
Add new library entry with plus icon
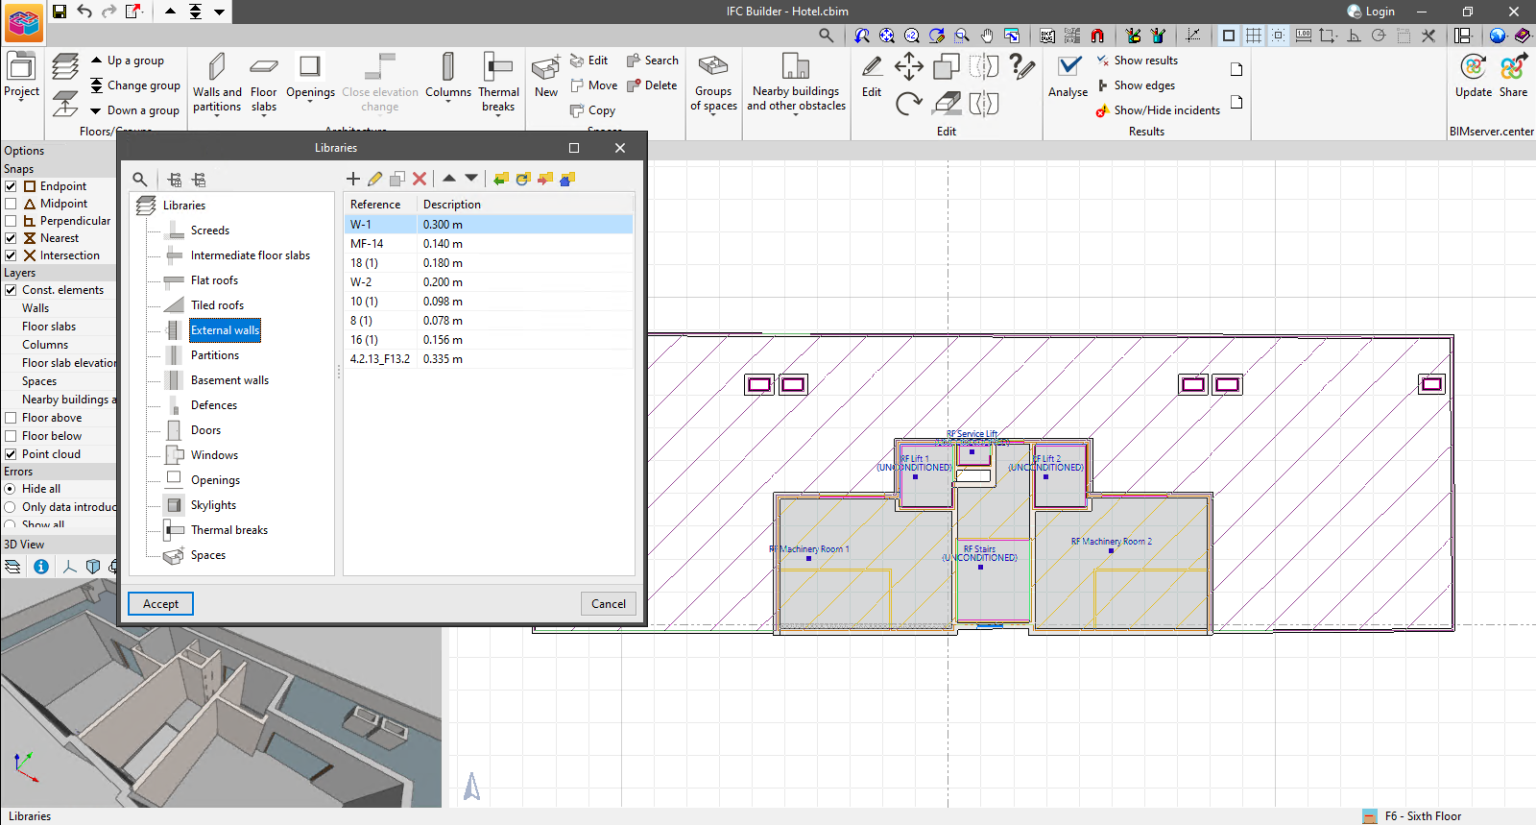coord(353,179)
